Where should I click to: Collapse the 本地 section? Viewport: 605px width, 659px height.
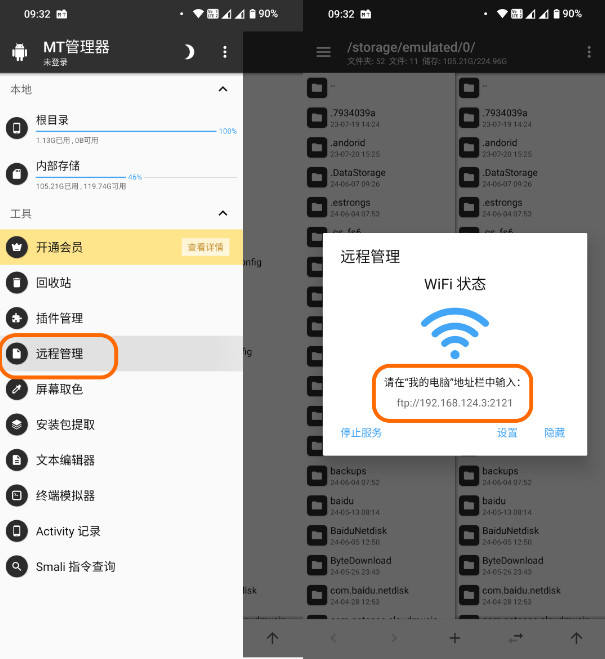223,89
